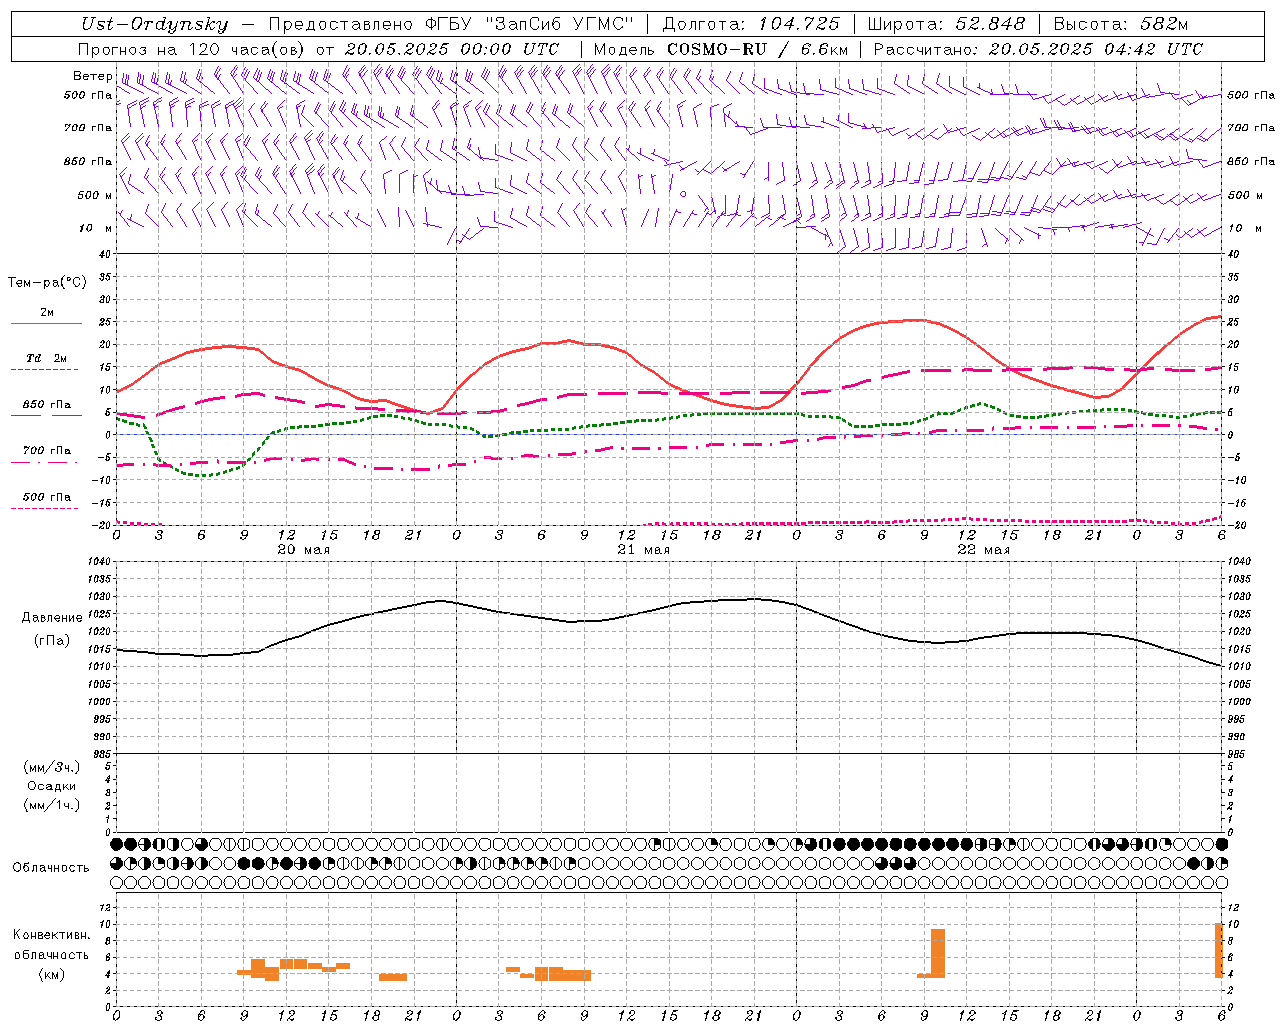Click the 1040 value on left pressure axis
The image size is (1280, 1024).
click(101, 562)
